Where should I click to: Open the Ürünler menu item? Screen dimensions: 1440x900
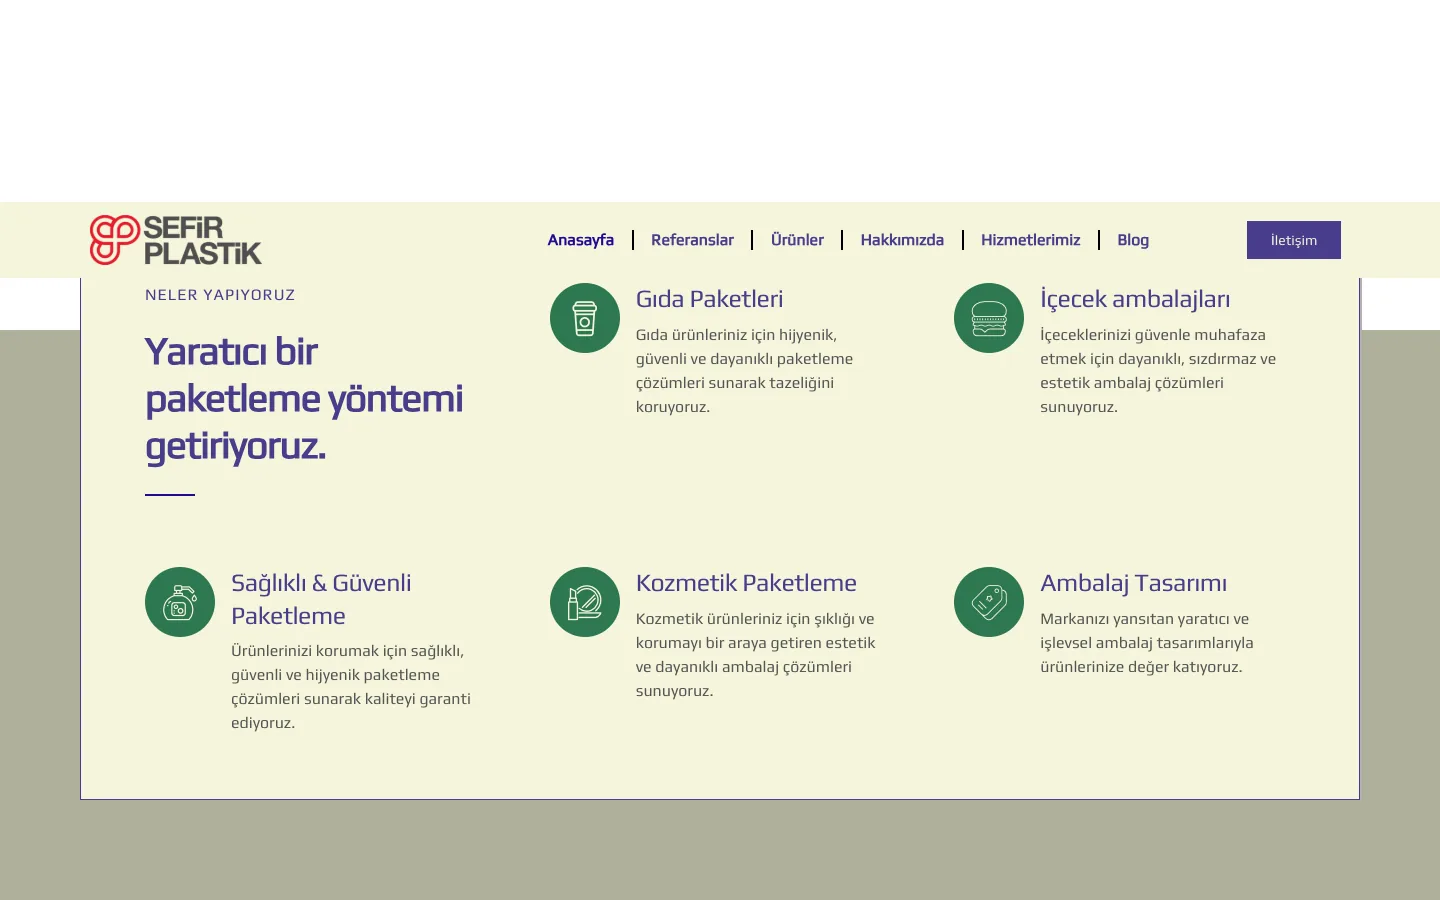(x=797, y=240)
